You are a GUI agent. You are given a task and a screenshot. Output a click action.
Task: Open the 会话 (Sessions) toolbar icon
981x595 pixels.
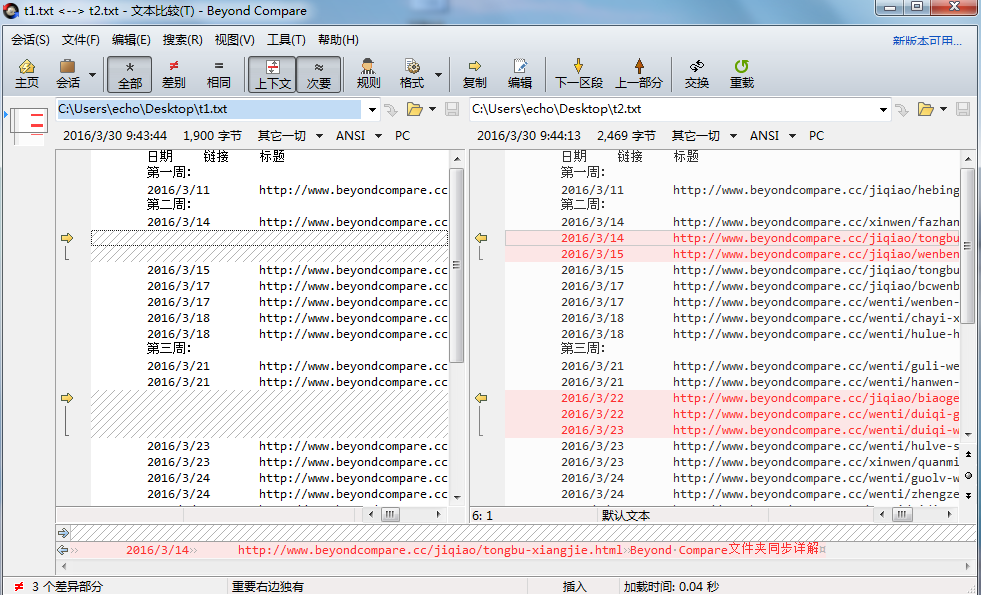[66, 74]
